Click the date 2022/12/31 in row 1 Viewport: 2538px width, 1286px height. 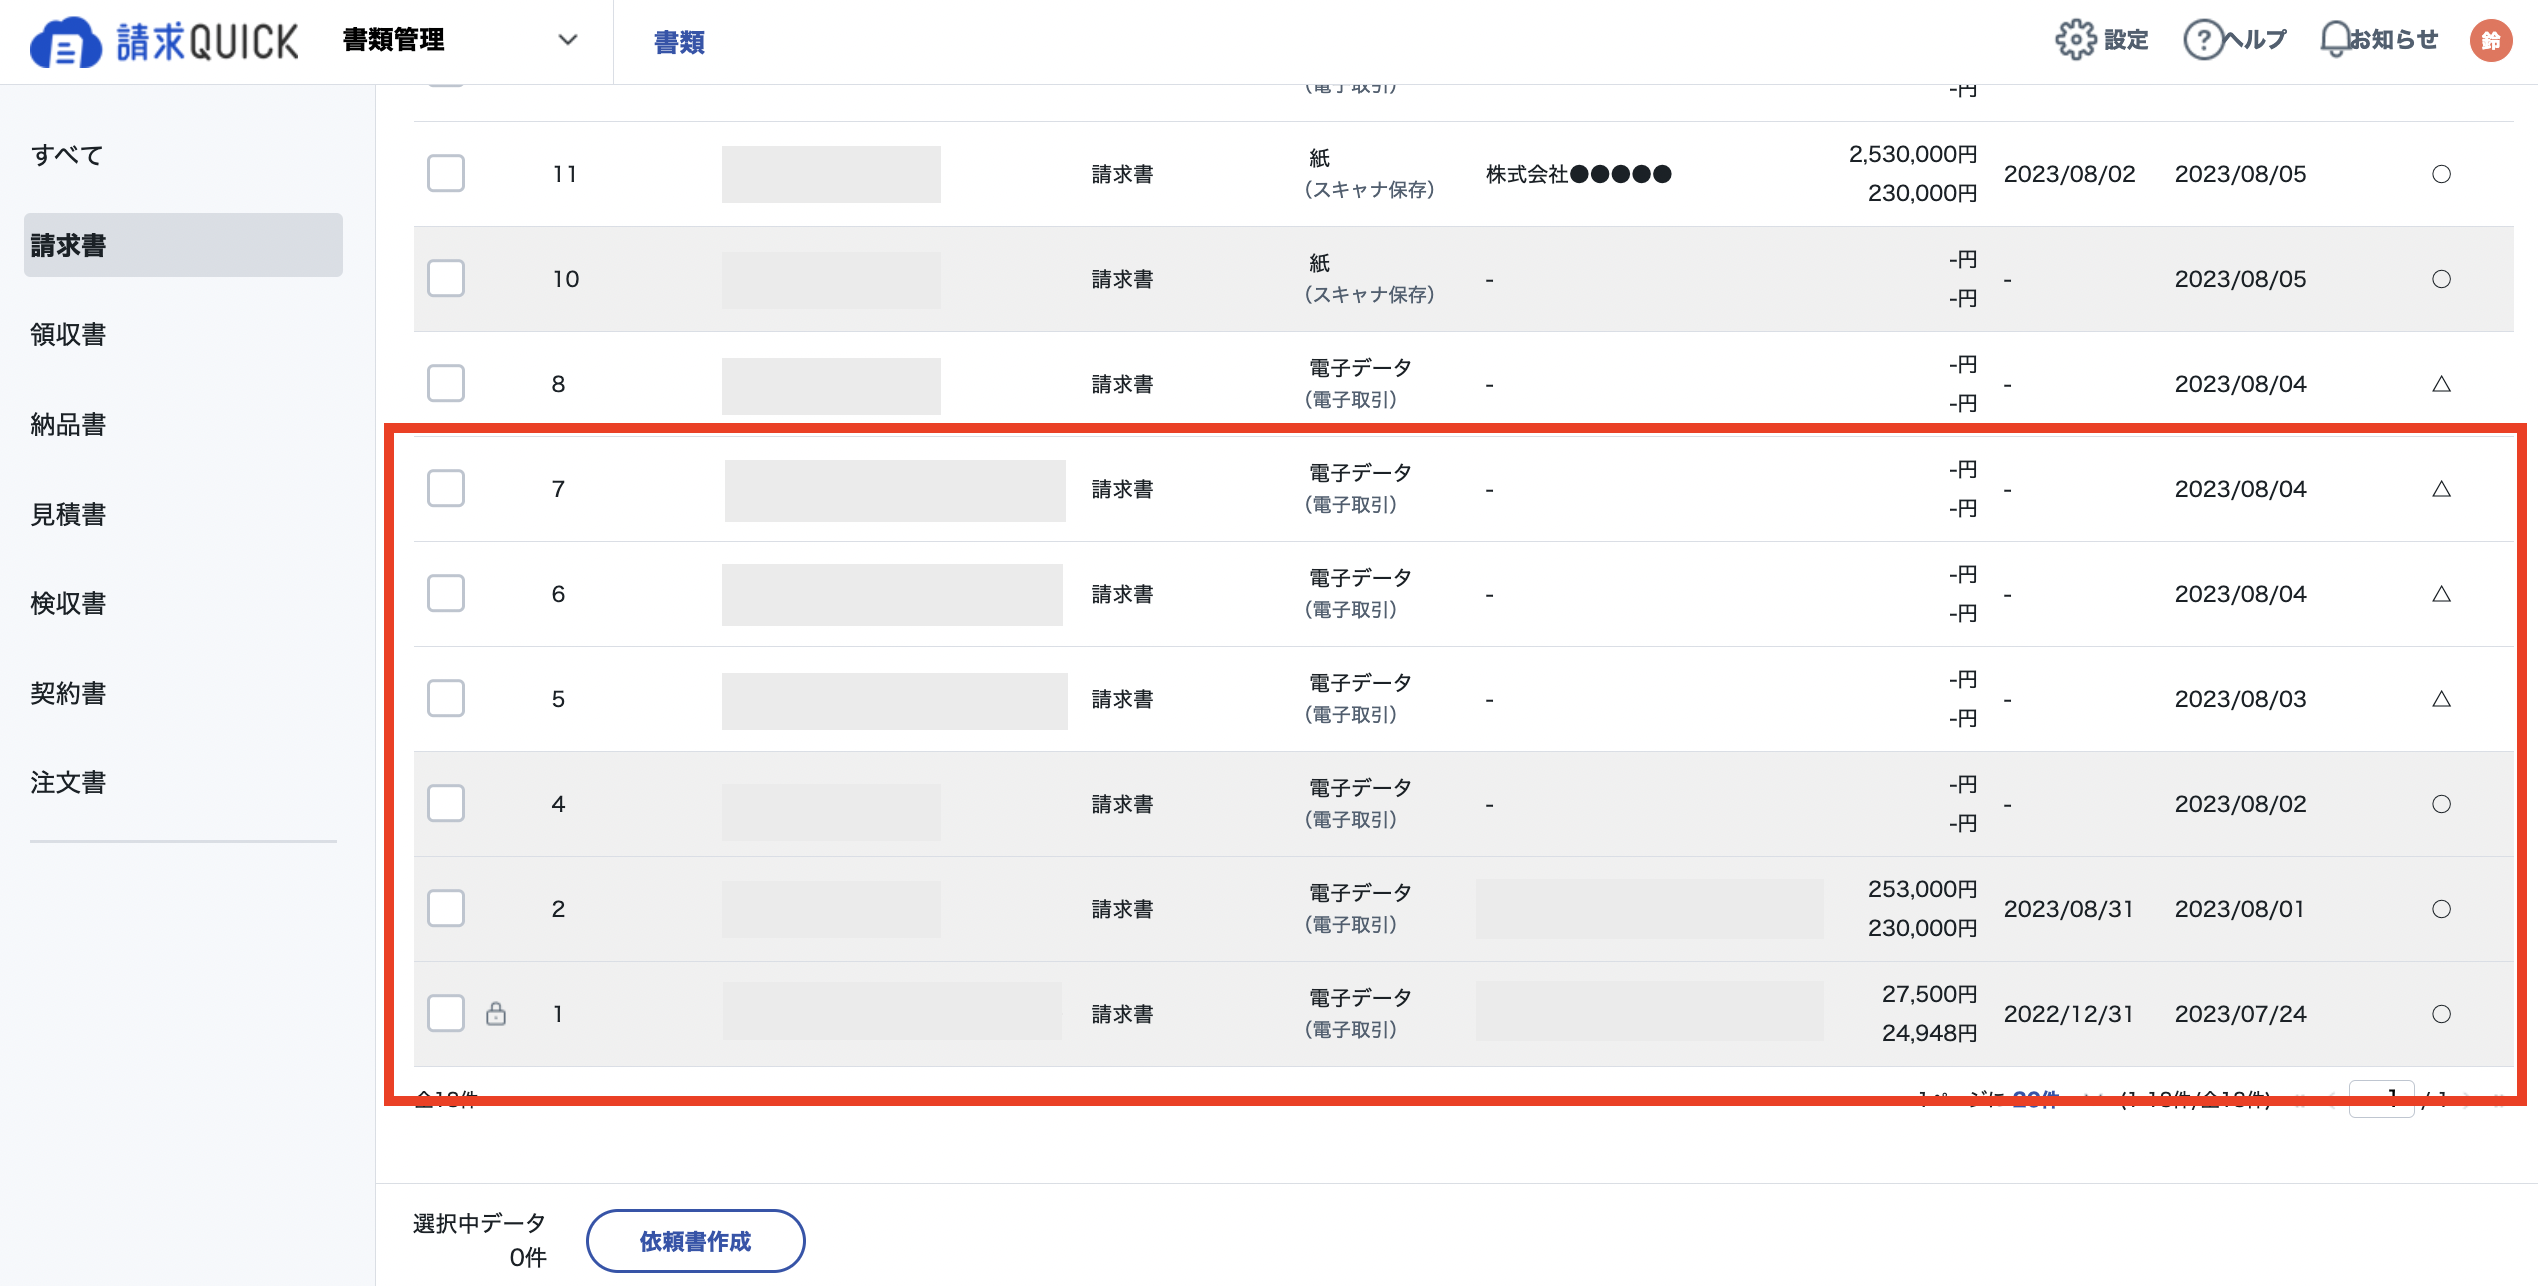point(2069,1014)
